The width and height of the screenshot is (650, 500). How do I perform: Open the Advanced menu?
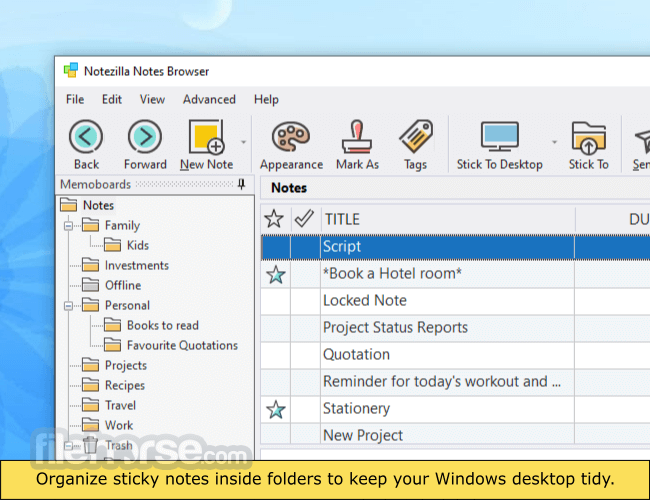(209, 100)
